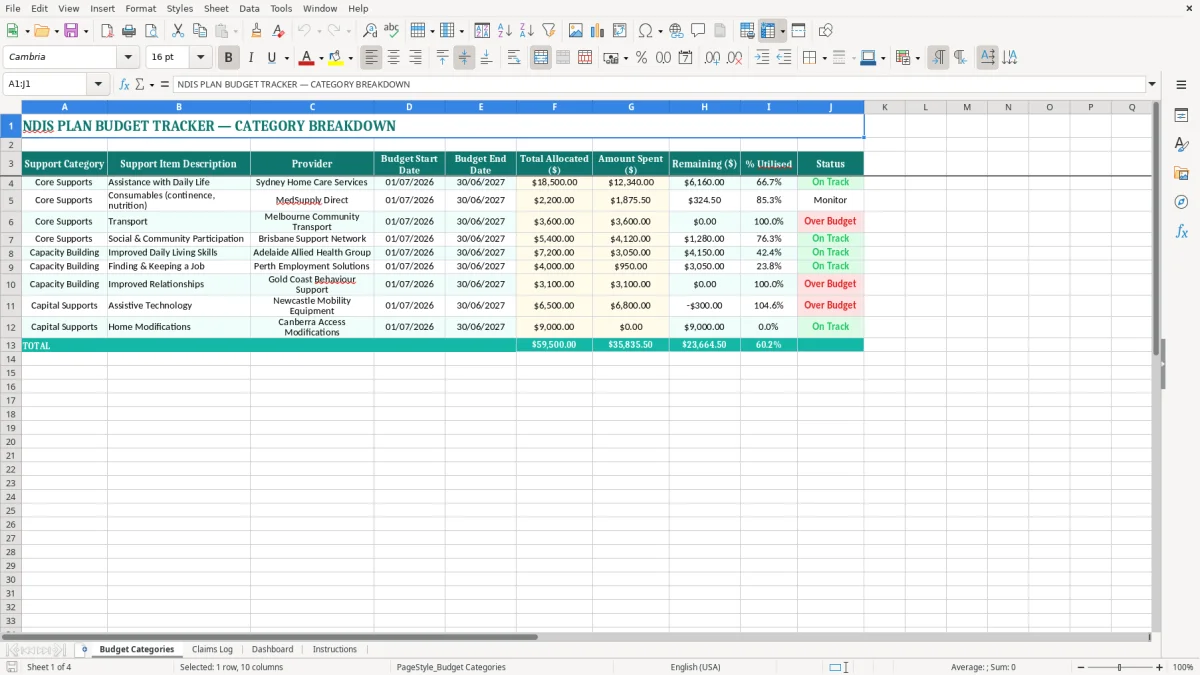The height and width of the screenshot is (675, 1200).
Task: Click 100% zoom level in status bar
Action: pos(1183,667)
